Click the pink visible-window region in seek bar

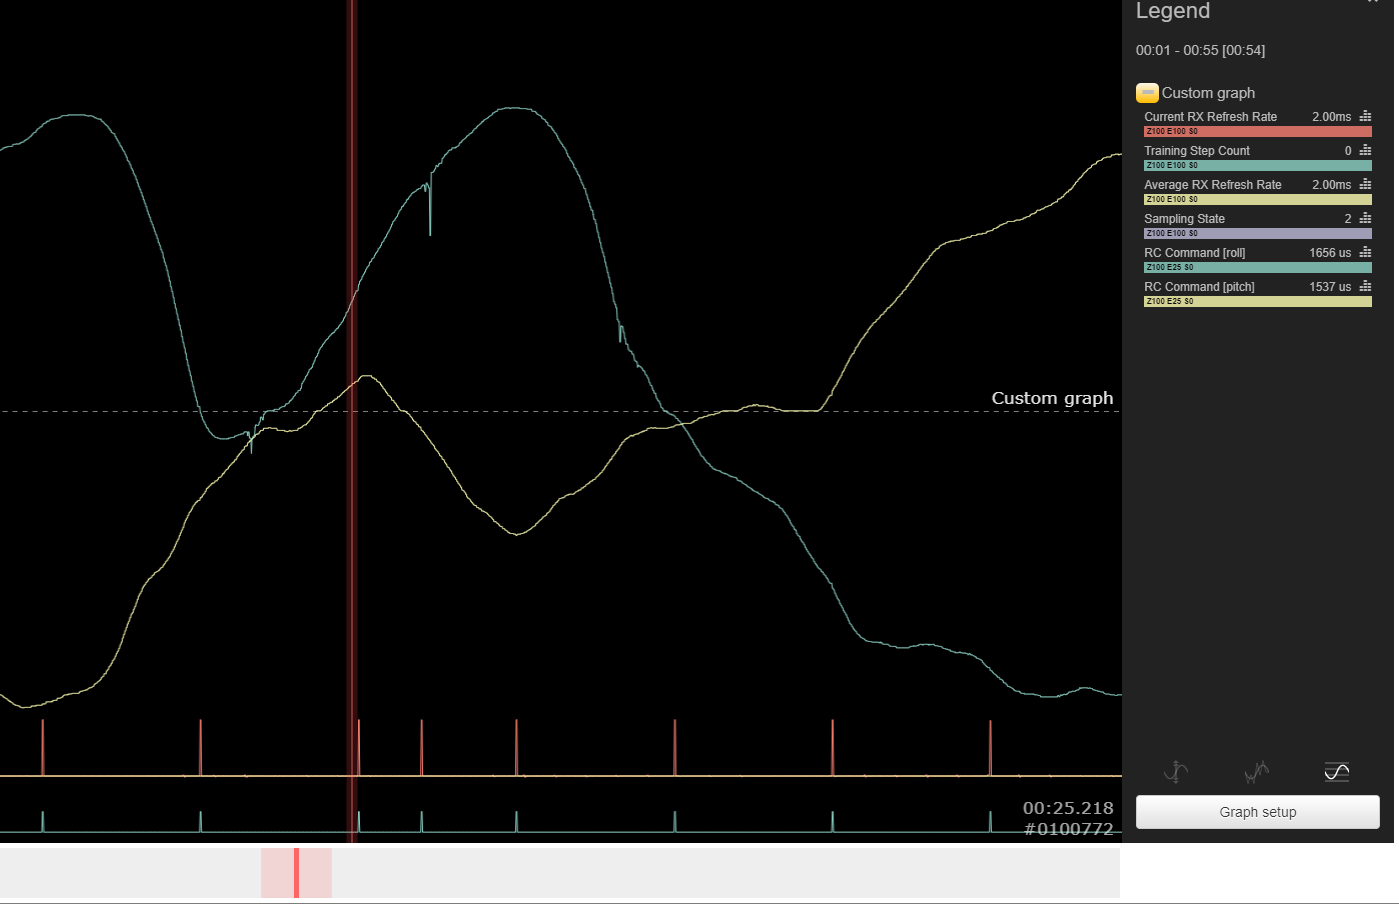296,872
